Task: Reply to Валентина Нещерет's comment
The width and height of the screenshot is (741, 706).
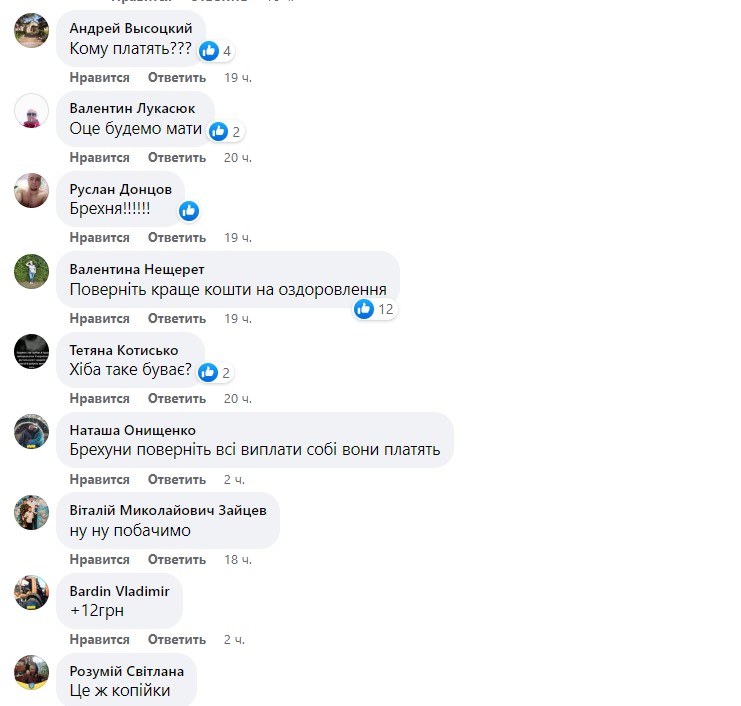Action: click(177, 319)
